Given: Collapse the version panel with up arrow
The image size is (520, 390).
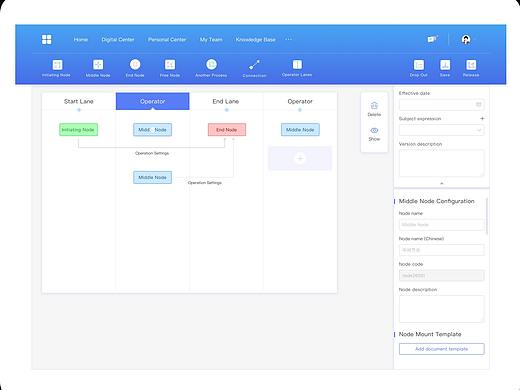Looking at the screenshot, I should click(x=442, y=183).
